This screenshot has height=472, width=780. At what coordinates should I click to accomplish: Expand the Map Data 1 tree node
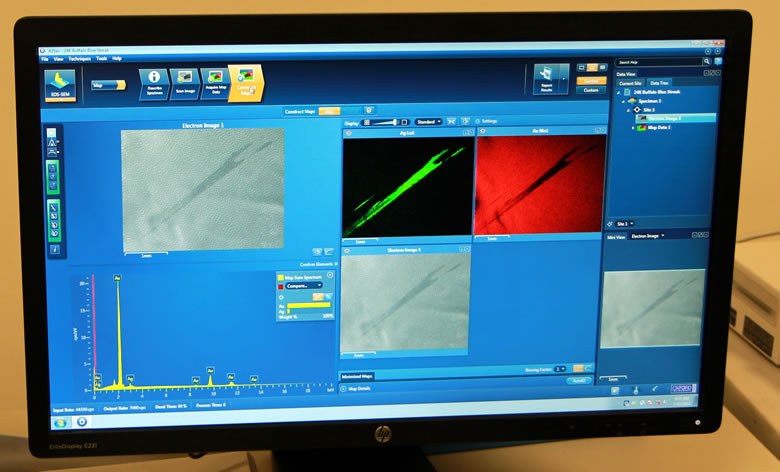tap(632, 128)
